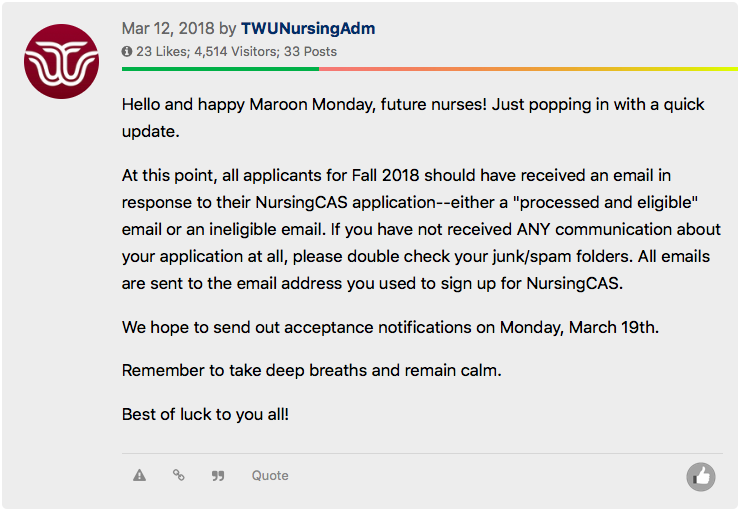Click the Best of luck closing line
The height and width of the screenshot is (516, 742).
(x=205, y=414)
